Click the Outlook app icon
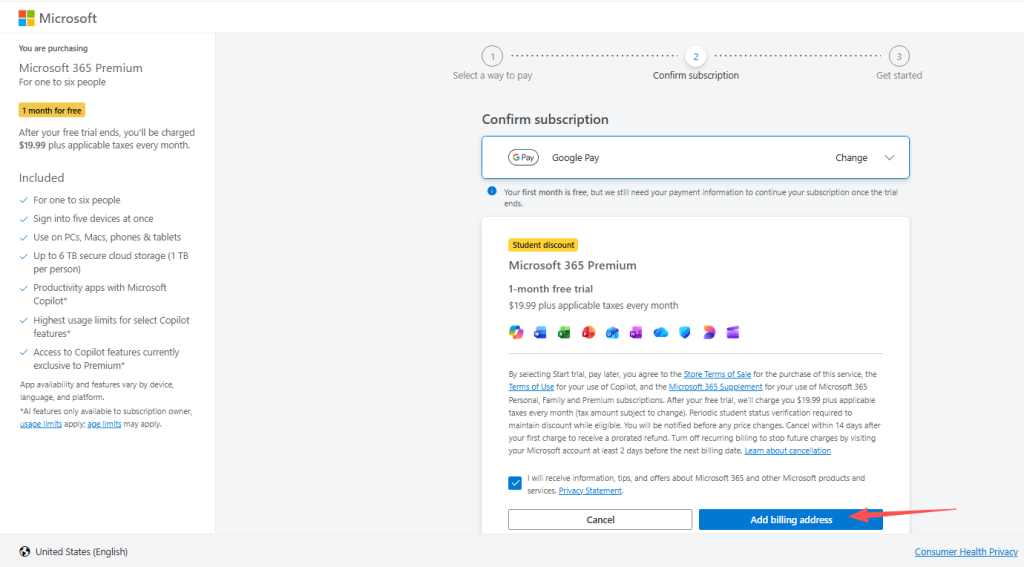 coord(612,332)
